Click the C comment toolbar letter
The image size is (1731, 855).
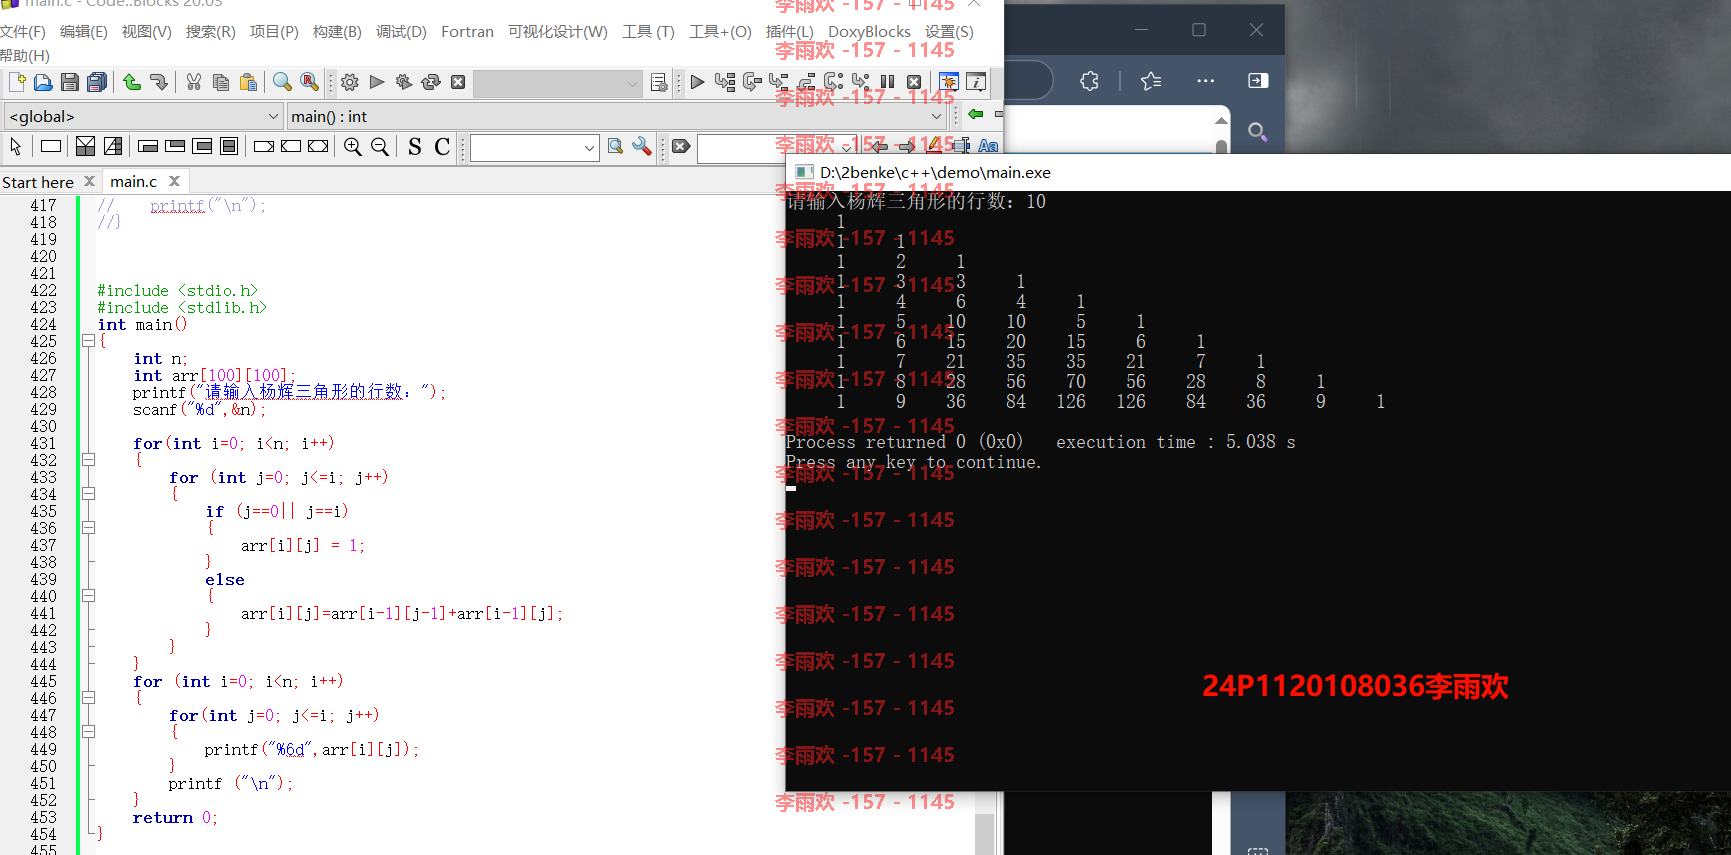[442, 147]
